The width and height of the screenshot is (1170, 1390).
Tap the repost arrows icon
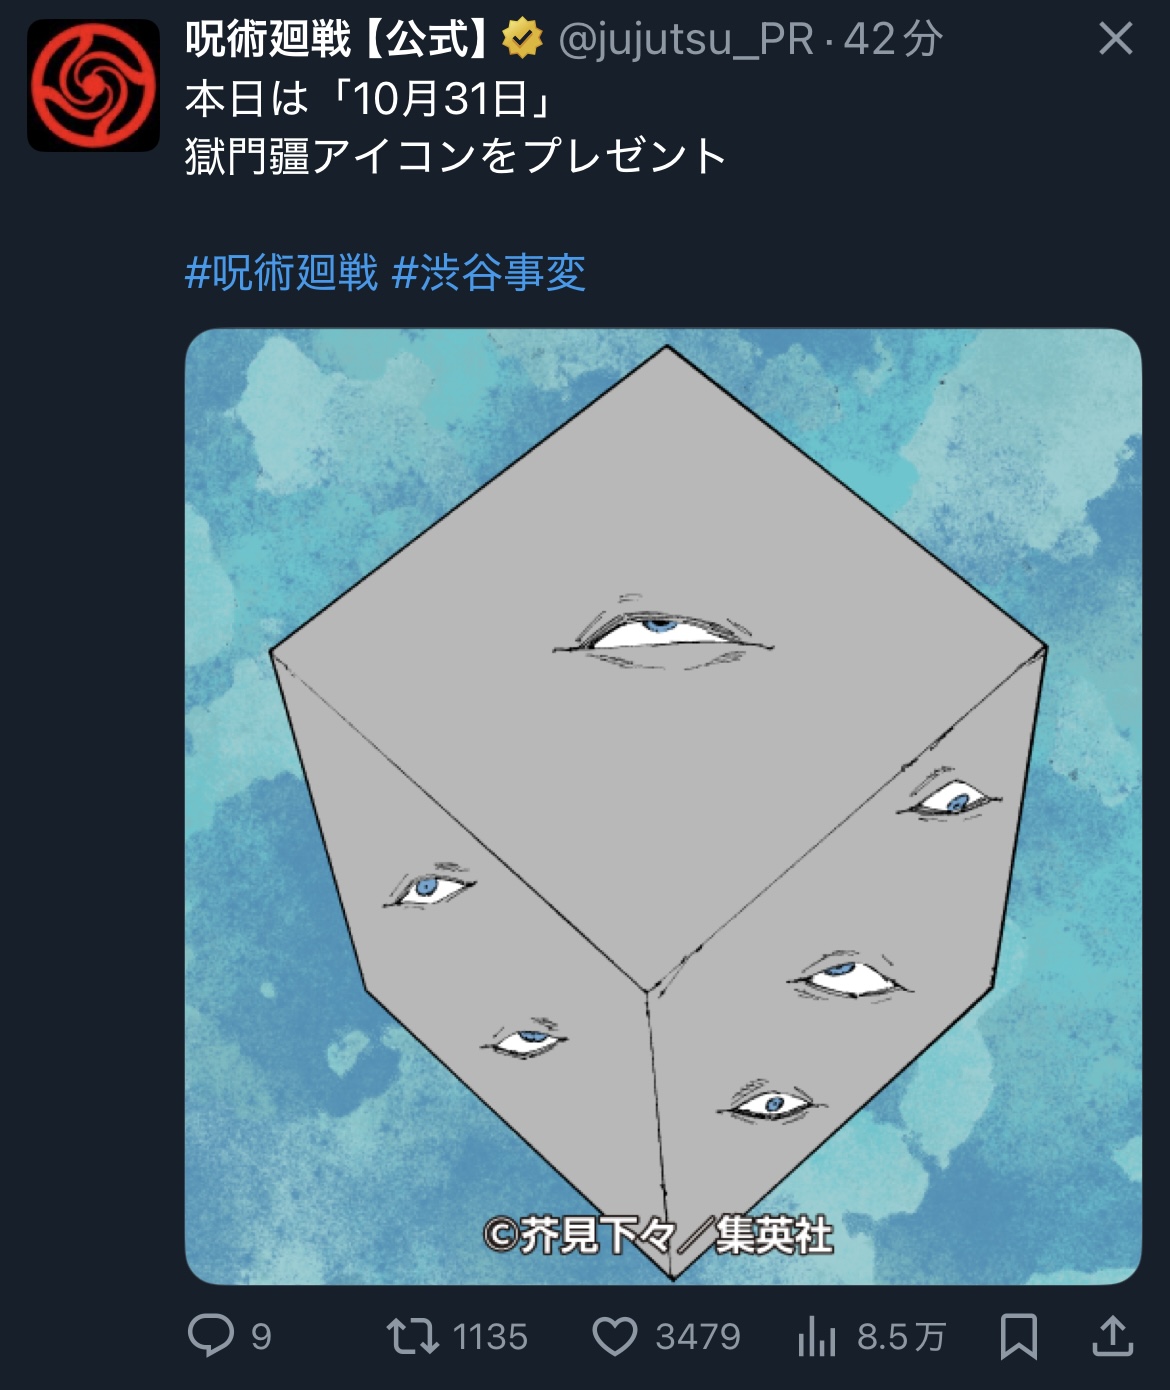413,1336
